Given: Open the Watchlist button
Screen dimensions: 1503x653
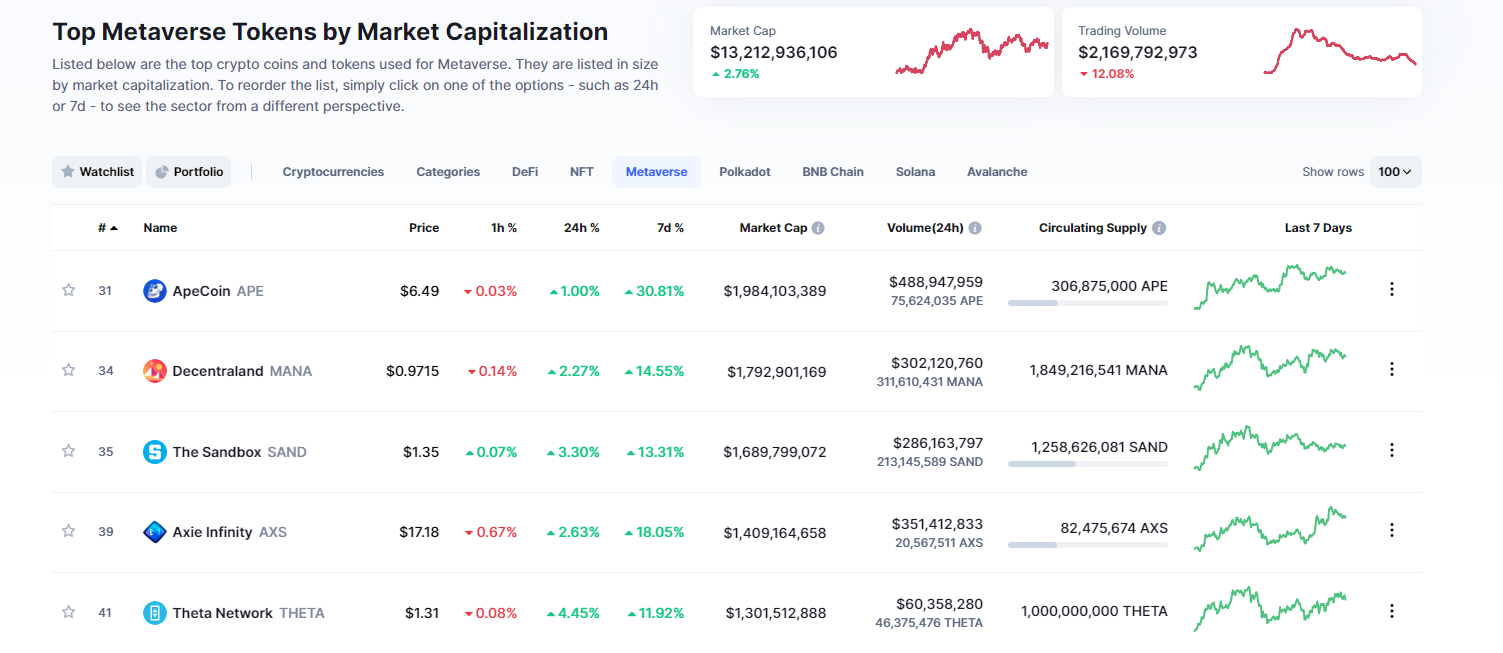Looking at the screenshot, I should point(97,172).
